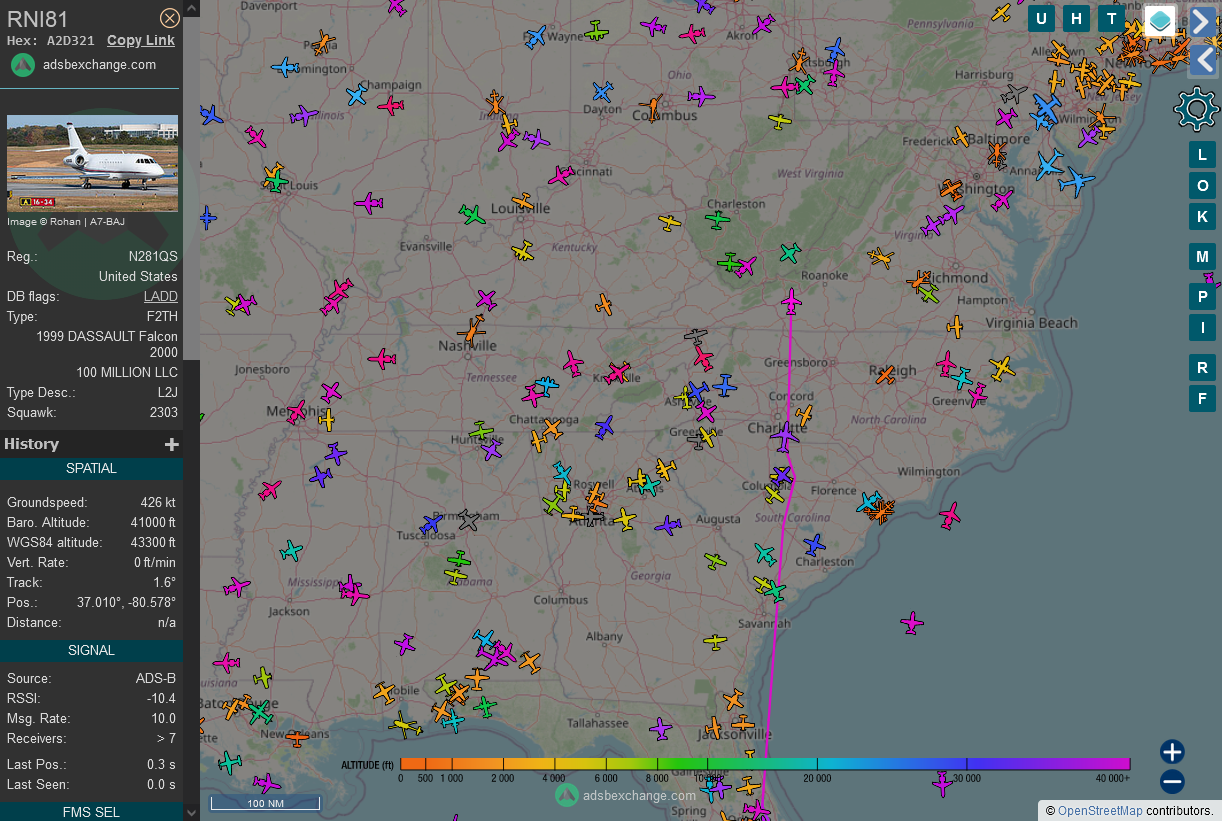Select the baro altitude 41000 ft
The image size is (1222, 821).
click(153, 522)
